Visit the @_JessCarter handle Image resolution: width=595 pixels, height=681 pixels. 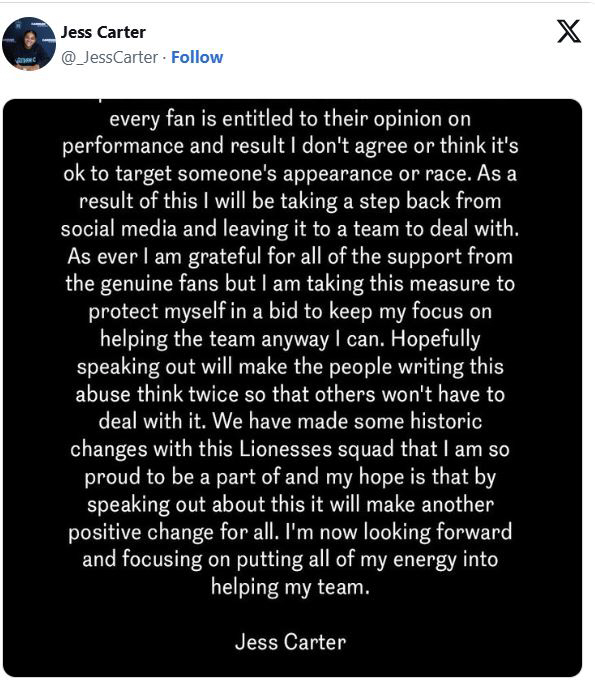109,57
